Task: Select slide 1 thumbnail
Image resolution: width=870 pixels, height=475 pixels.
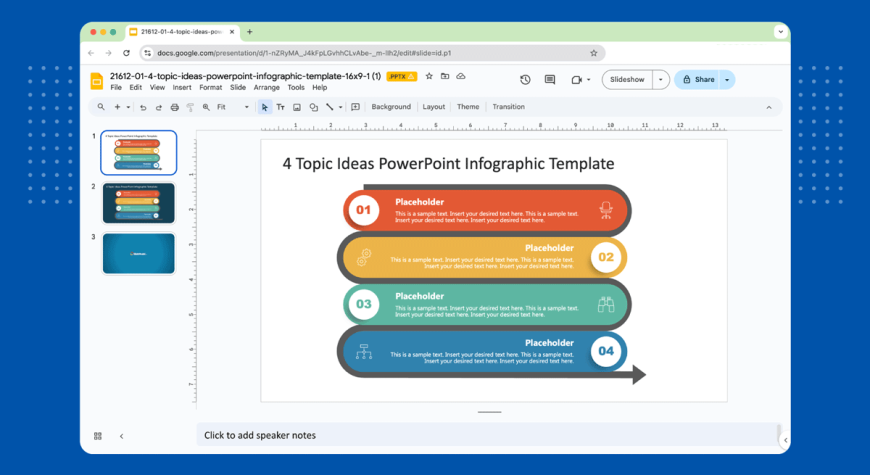Action: 139,153
